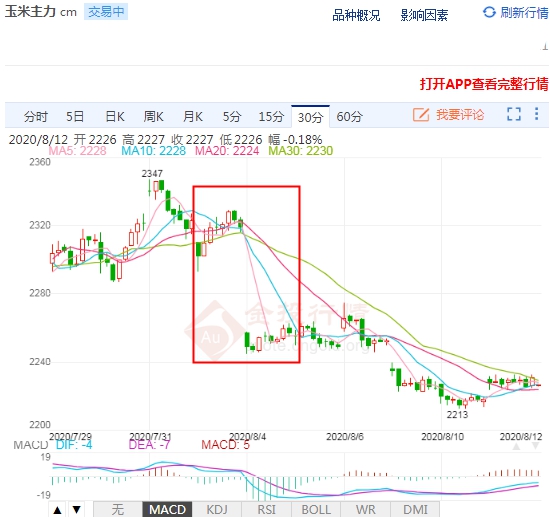Click 打开APP查看完整行情 link
Image resolution: width=550 pixels, height=517 pixels.
(484, 84)
